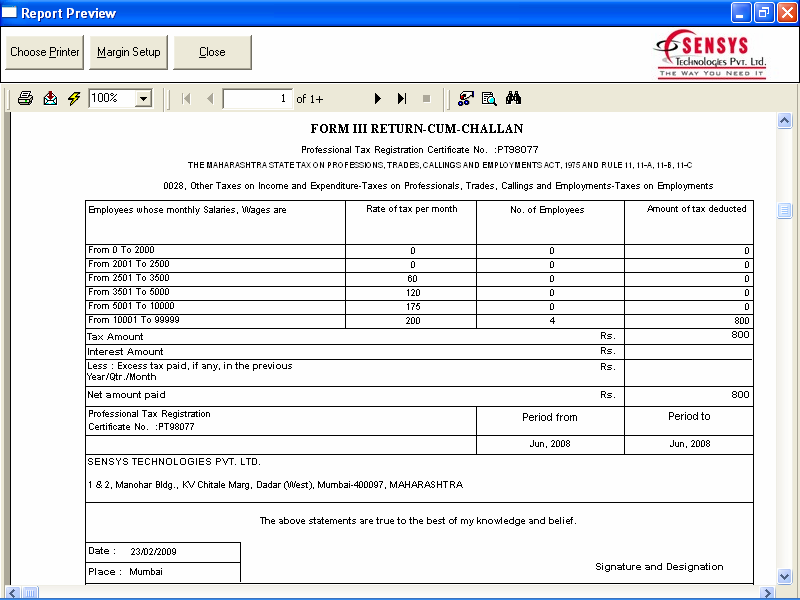This screenshot has height=600, width=800.
Task: Click the Export report icon
Action: pyautogui.click(x=50, y=98)
